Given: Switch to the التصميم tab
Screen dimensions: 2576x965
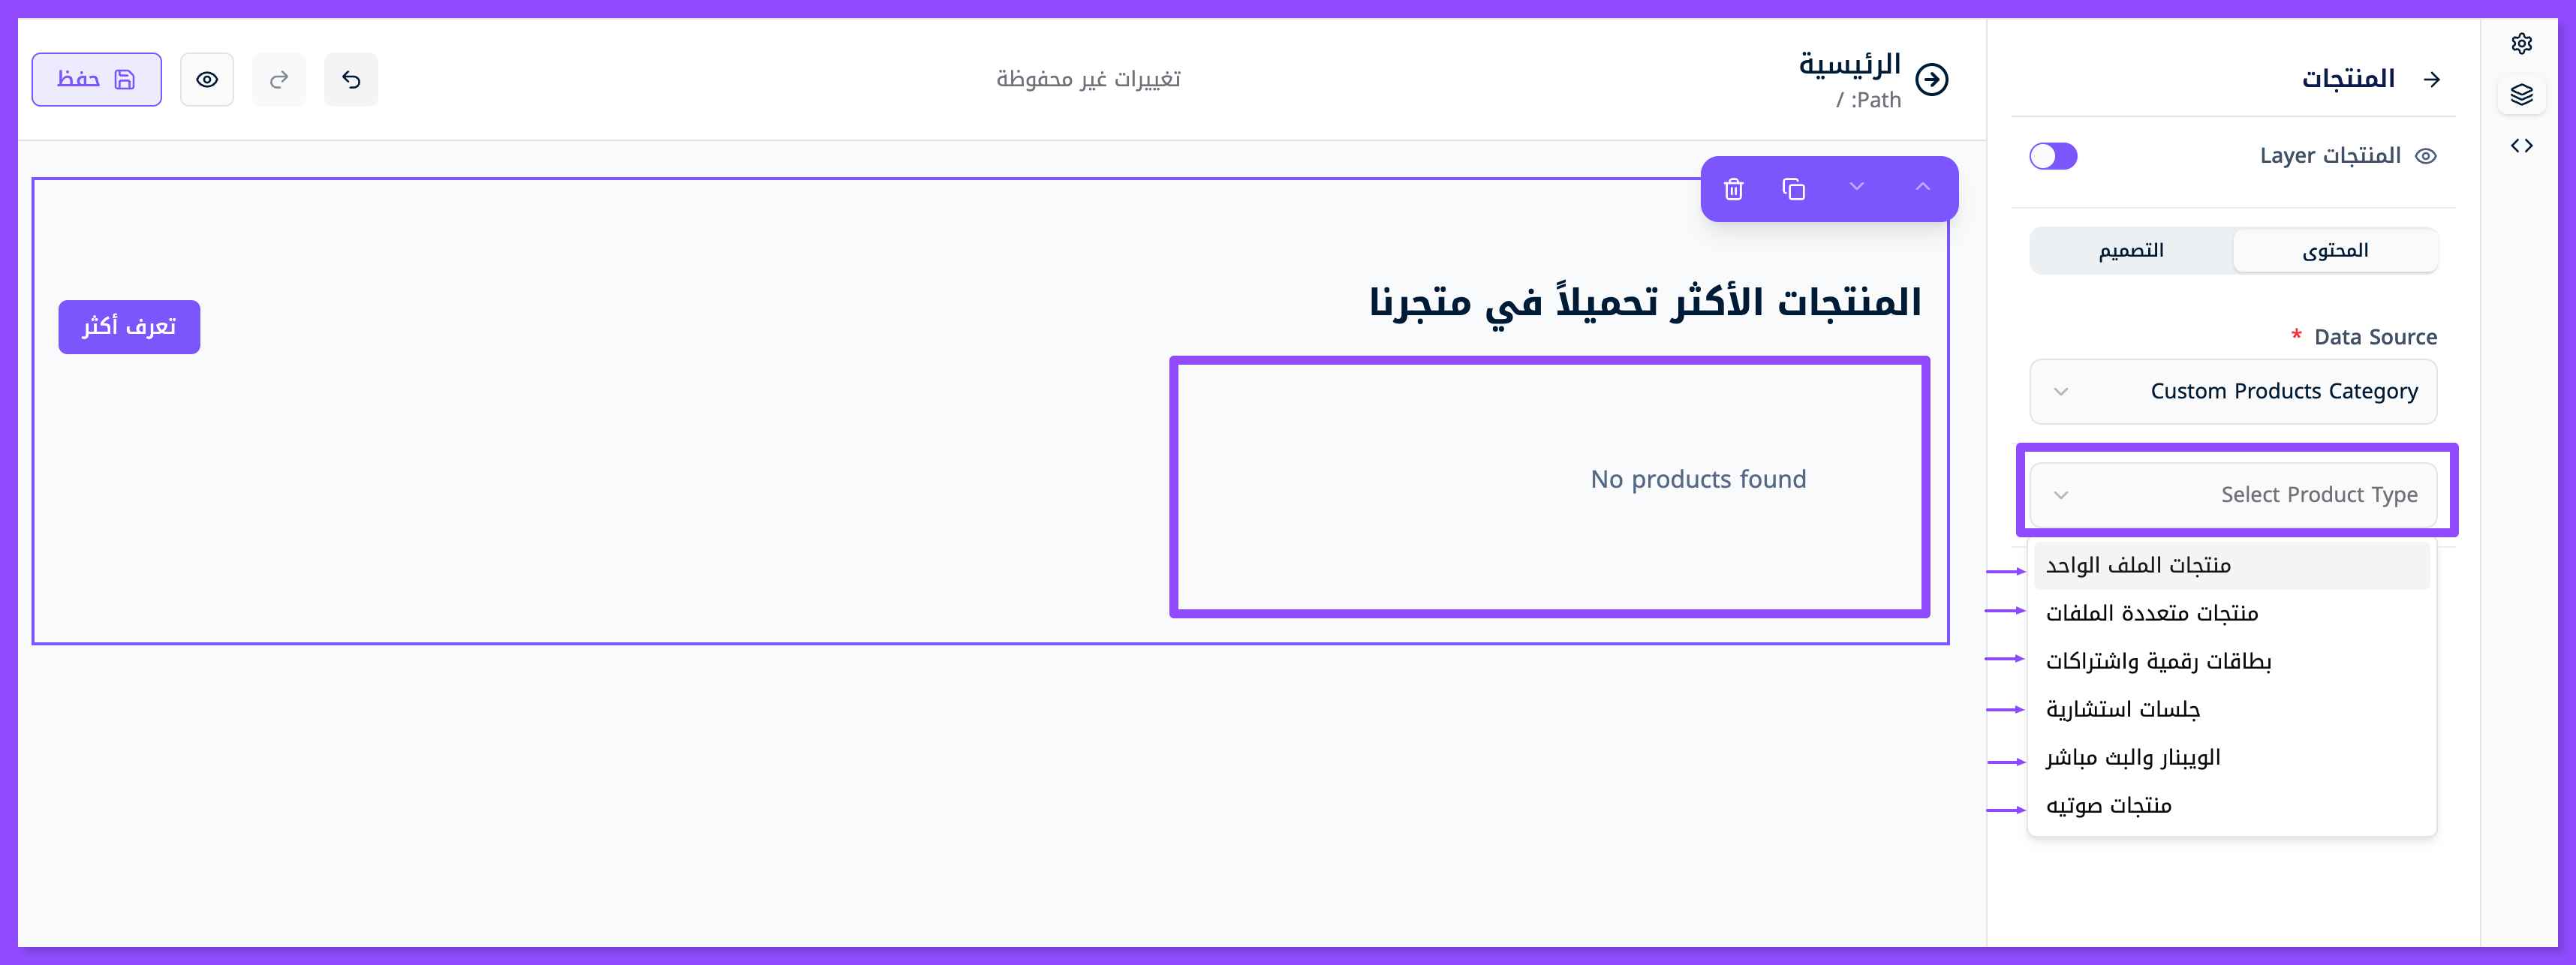Looking at the screenshot, I should tap(2131, 251).
